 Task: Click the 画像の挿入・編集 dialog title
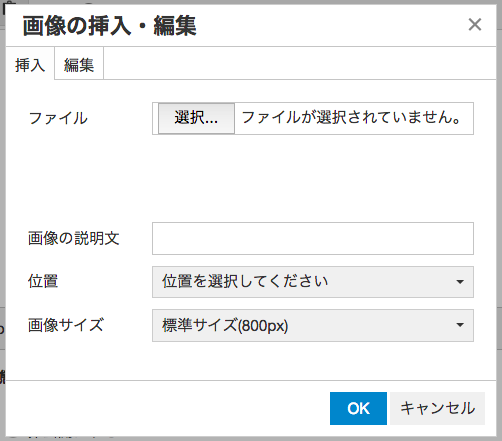click(x=109, y=26)
